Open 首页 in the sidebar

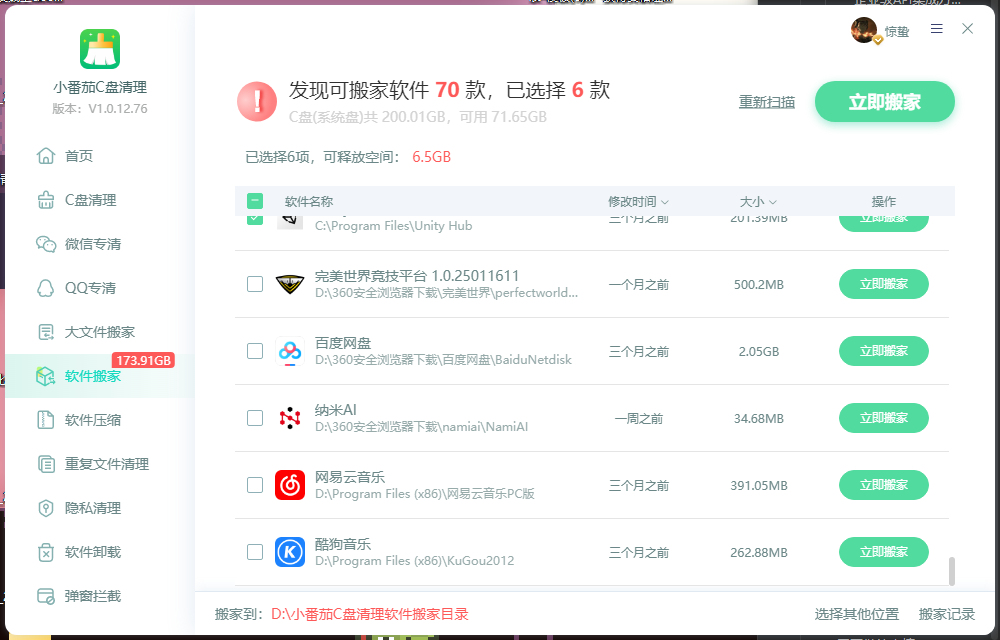pos(100,156)
